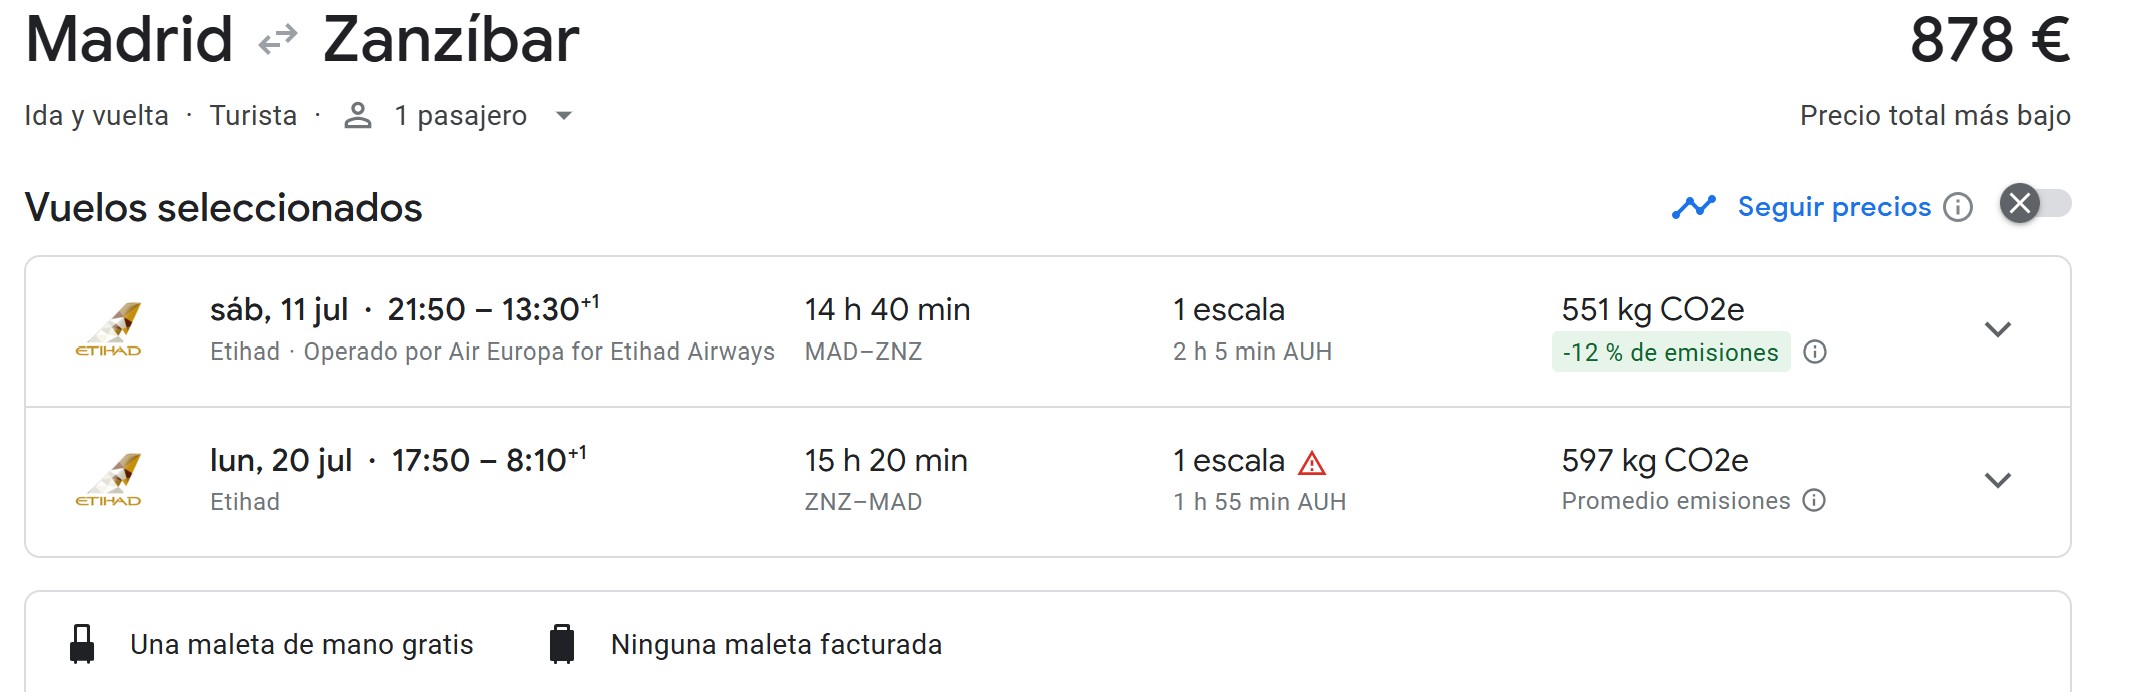Image resolution: width=2146 pixels, height=692 pixels.
Task: Enable the Seguir precios toggle switch
Action: [2035, 204]
